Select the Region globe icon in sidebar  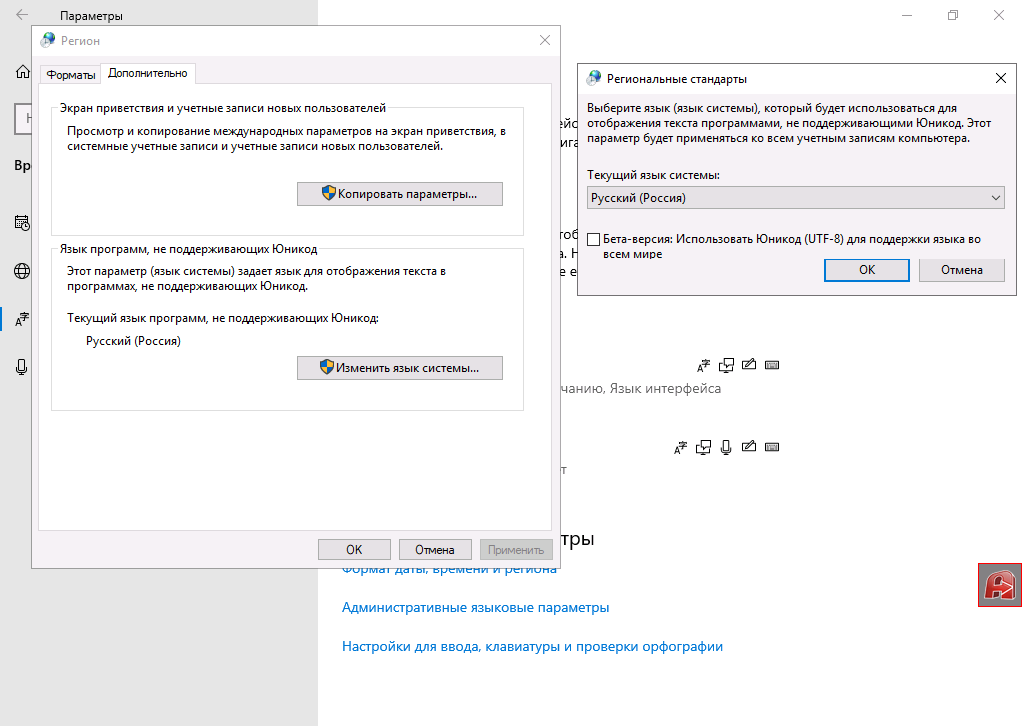pos(21,271)
